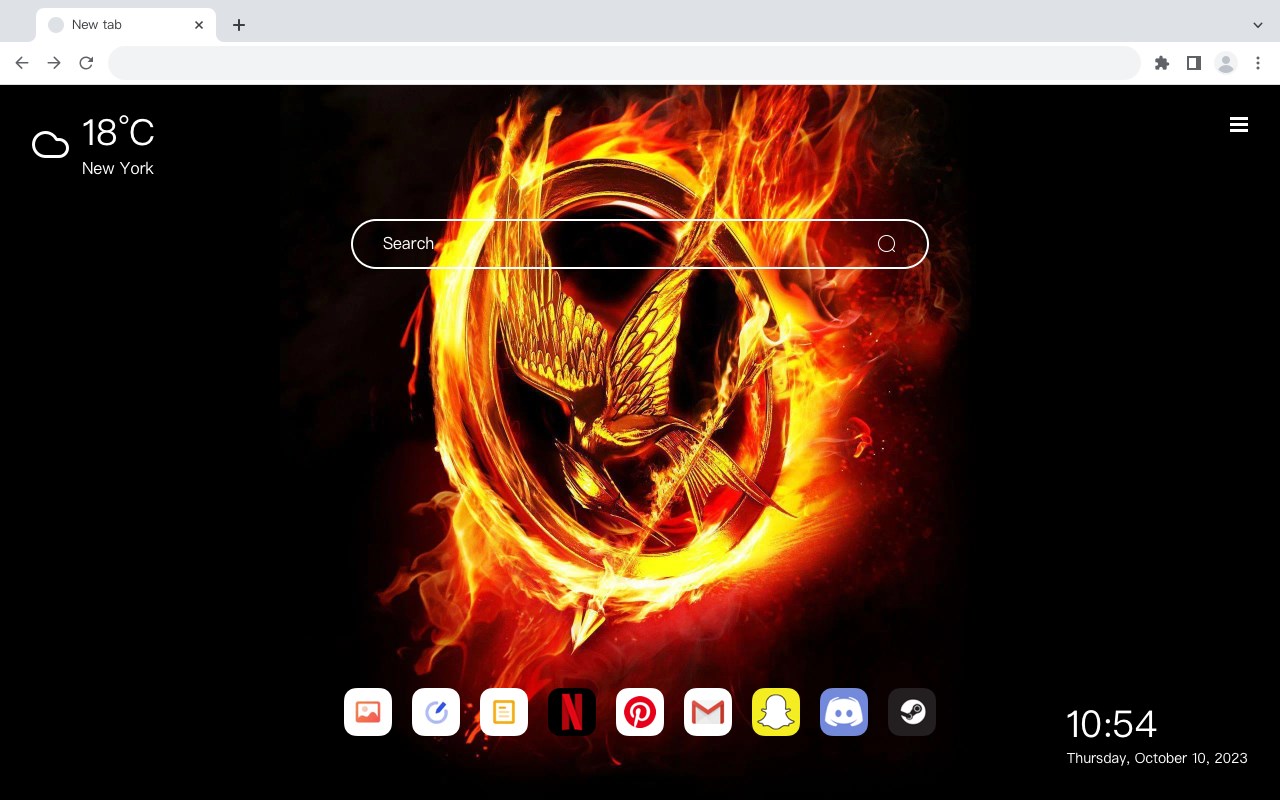Open the Gmail shortcut
Viewport: 1280px width, 800px height.
[708, 712]
